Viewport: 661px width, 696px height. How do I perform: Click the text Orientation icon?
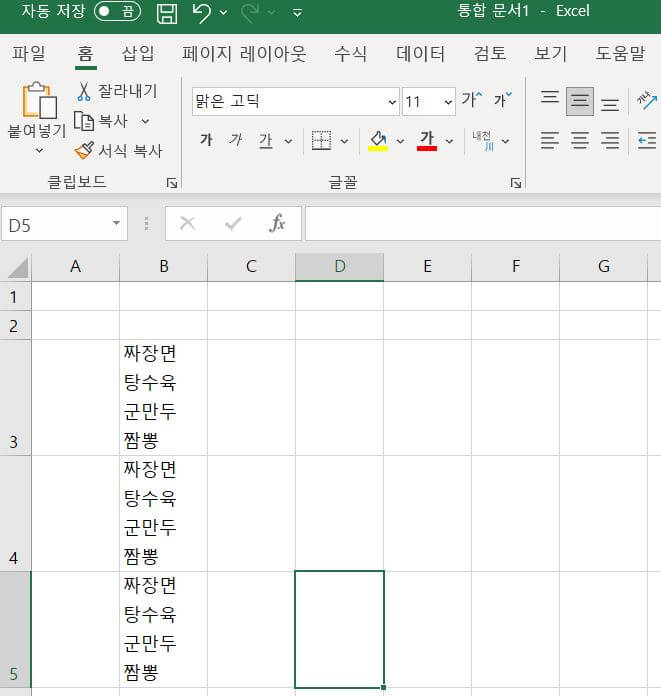click(x=647, y=100)
